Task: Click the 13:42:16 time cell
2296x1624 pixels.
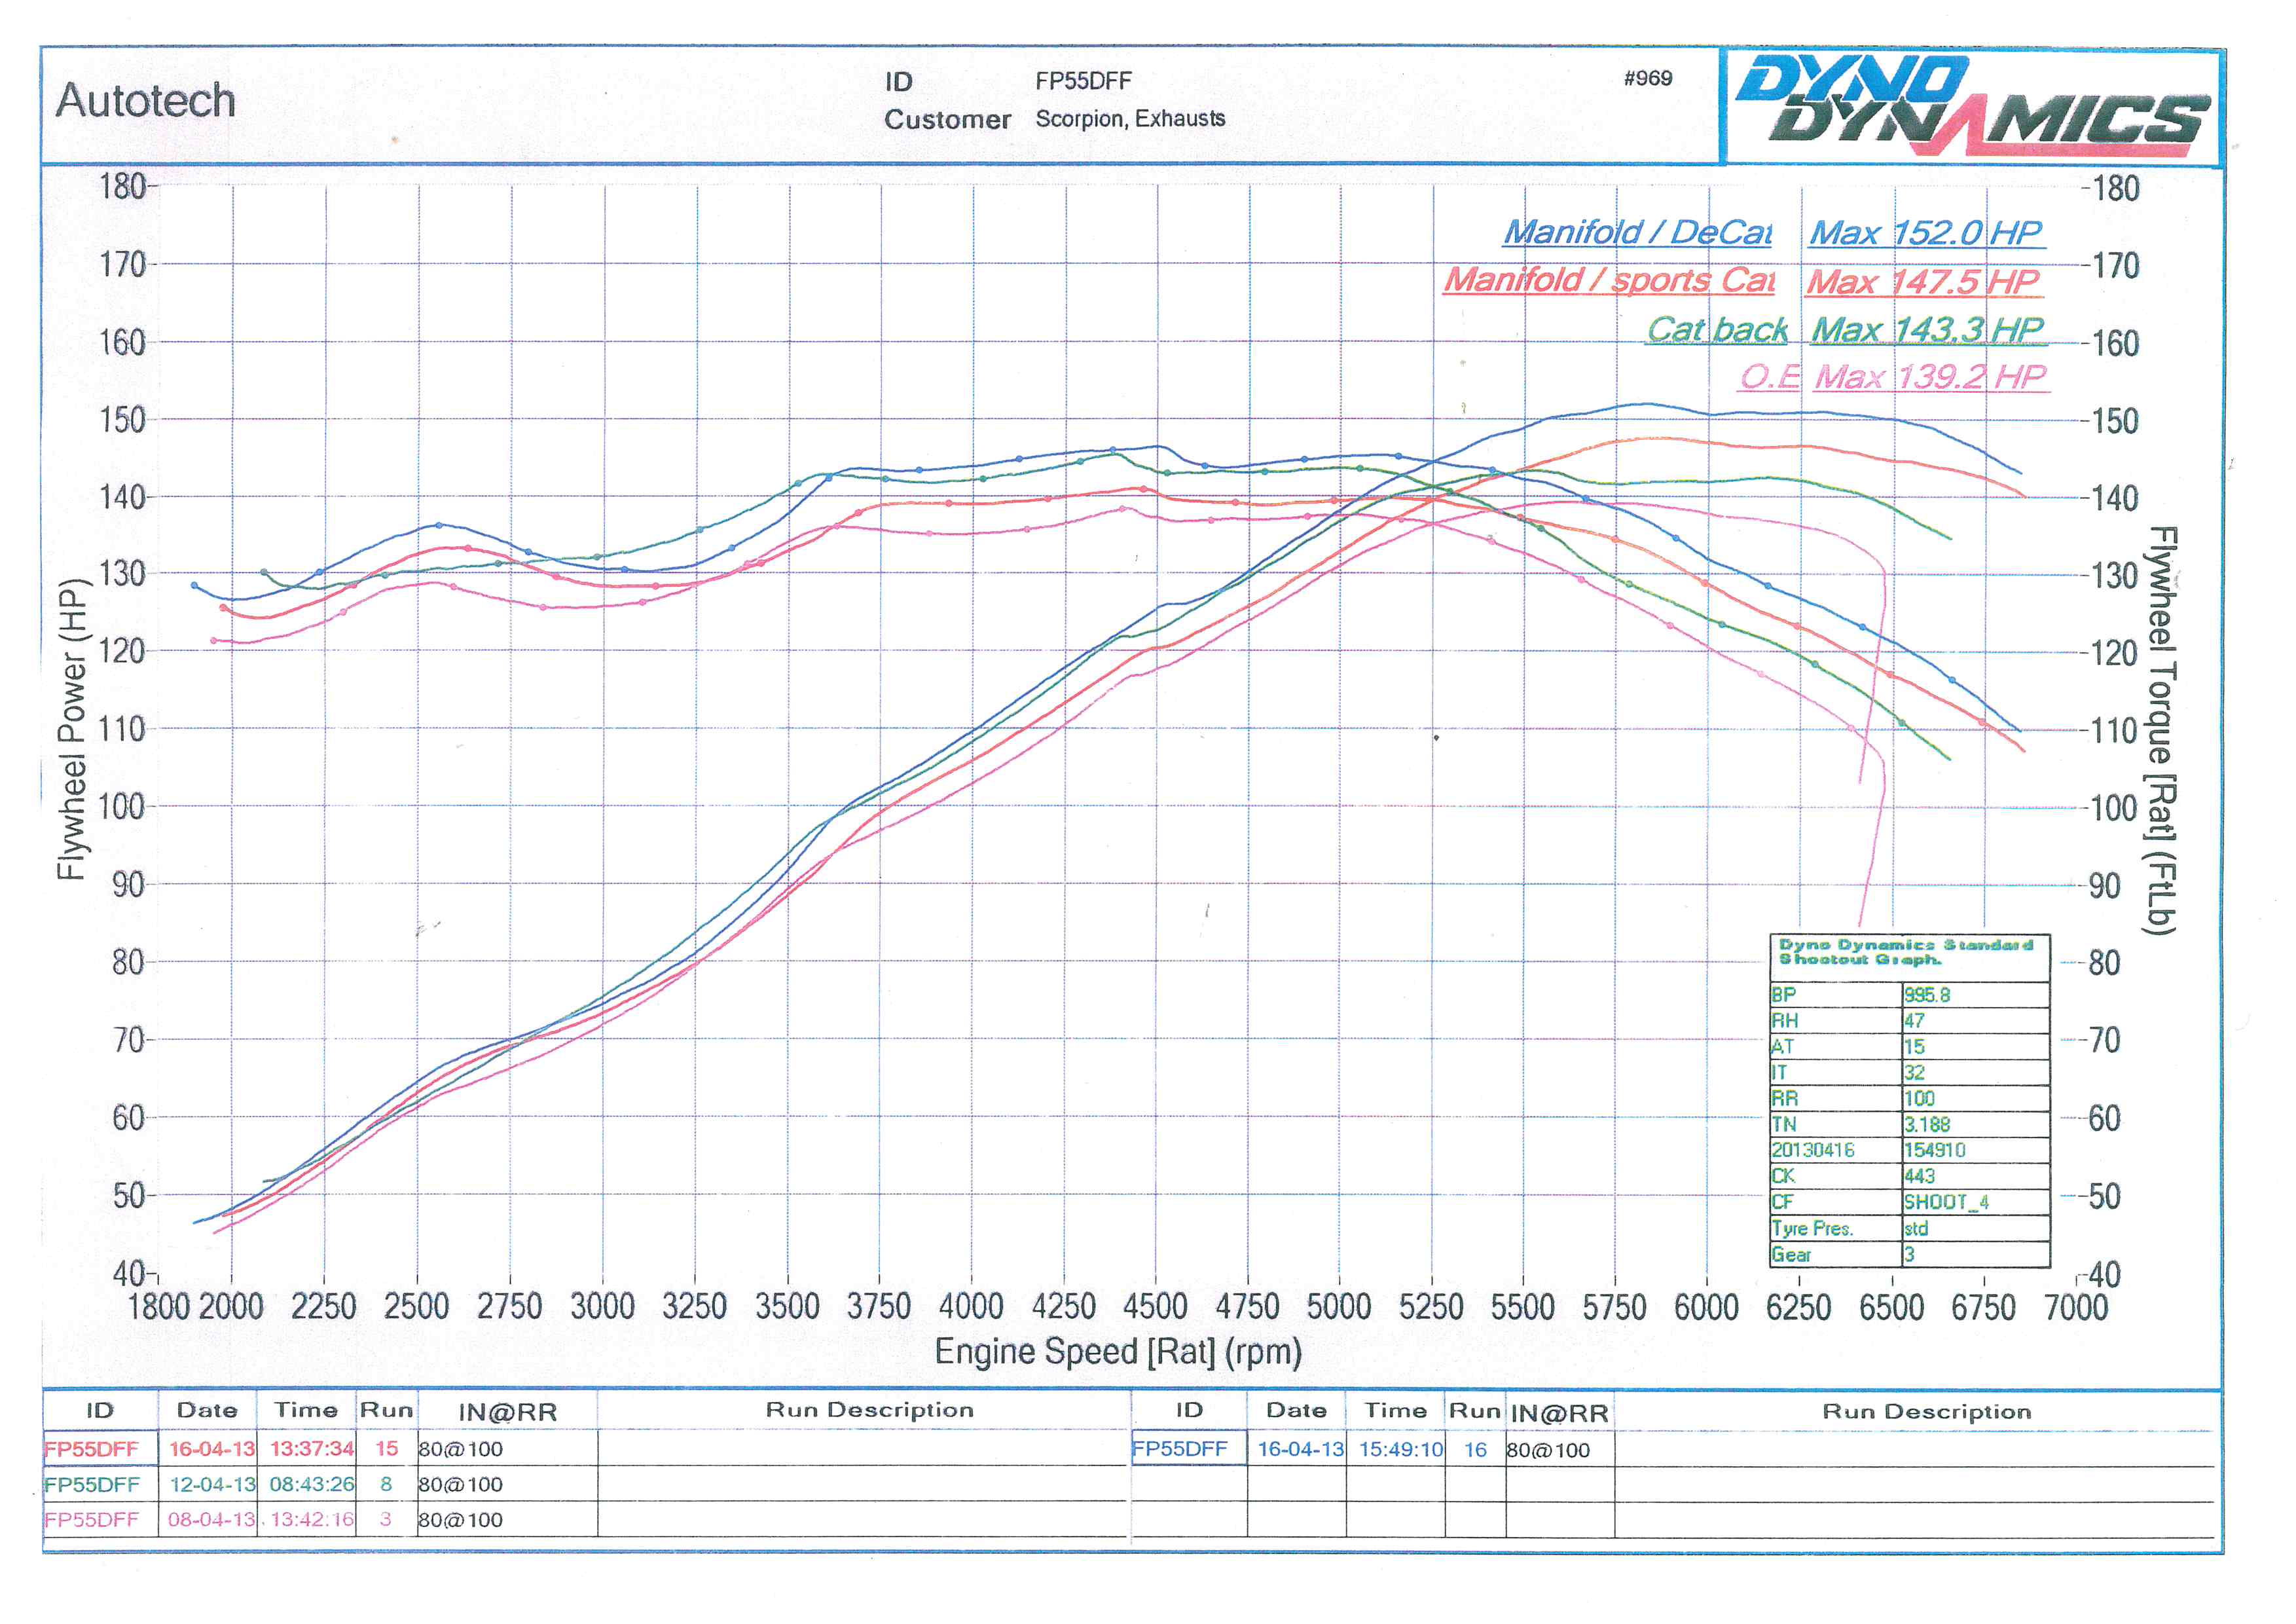Action: click(312, 1519)
